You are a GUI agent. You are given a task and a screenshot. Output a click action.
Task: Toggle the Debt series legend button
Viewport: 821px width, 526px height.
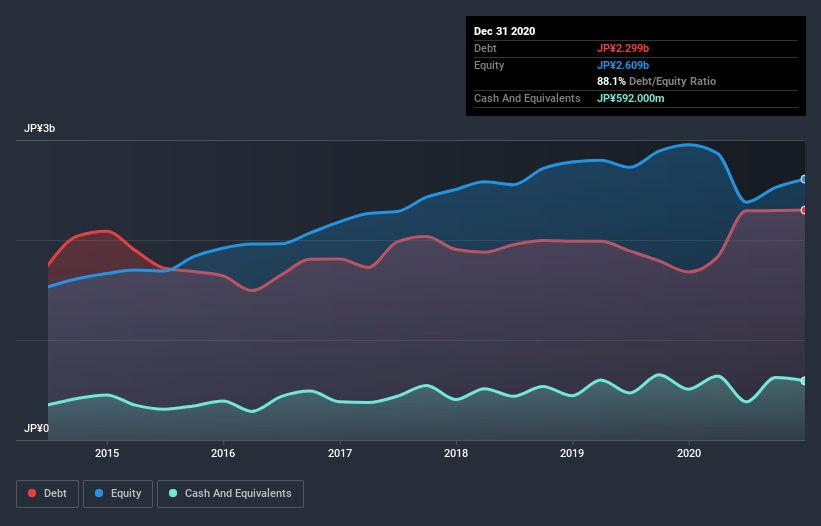pyautogui.click(x=48, y=494)
